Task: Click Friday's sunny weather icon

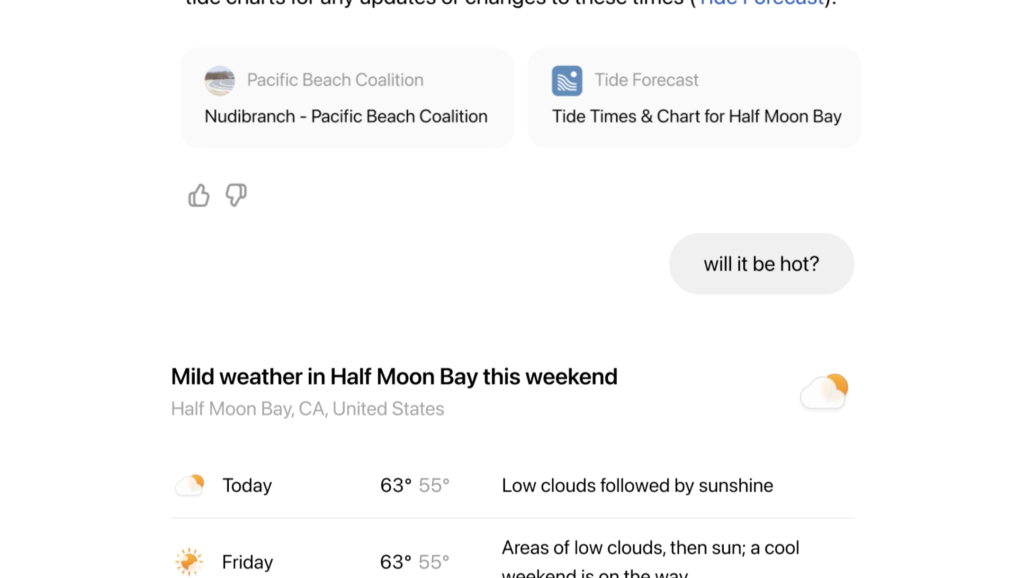Action: [x=189, y=562]
